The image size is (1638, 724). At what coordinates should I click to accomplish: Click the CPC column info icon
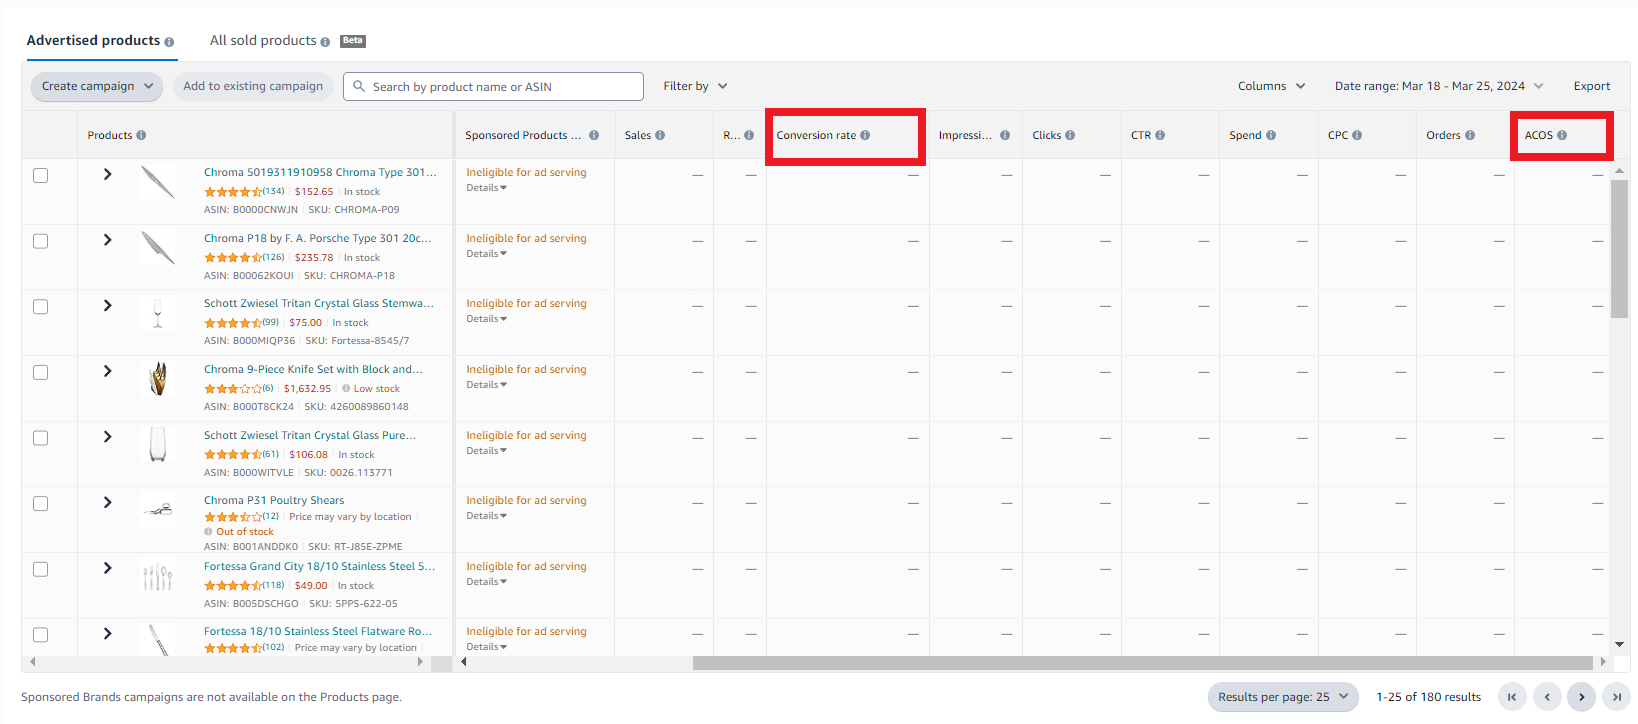coord(1357,135)
